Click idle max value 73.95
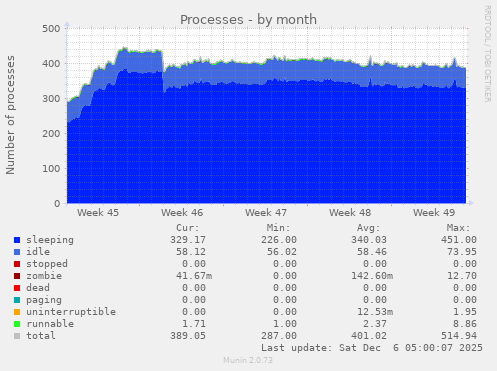 (x=462, y=252)
